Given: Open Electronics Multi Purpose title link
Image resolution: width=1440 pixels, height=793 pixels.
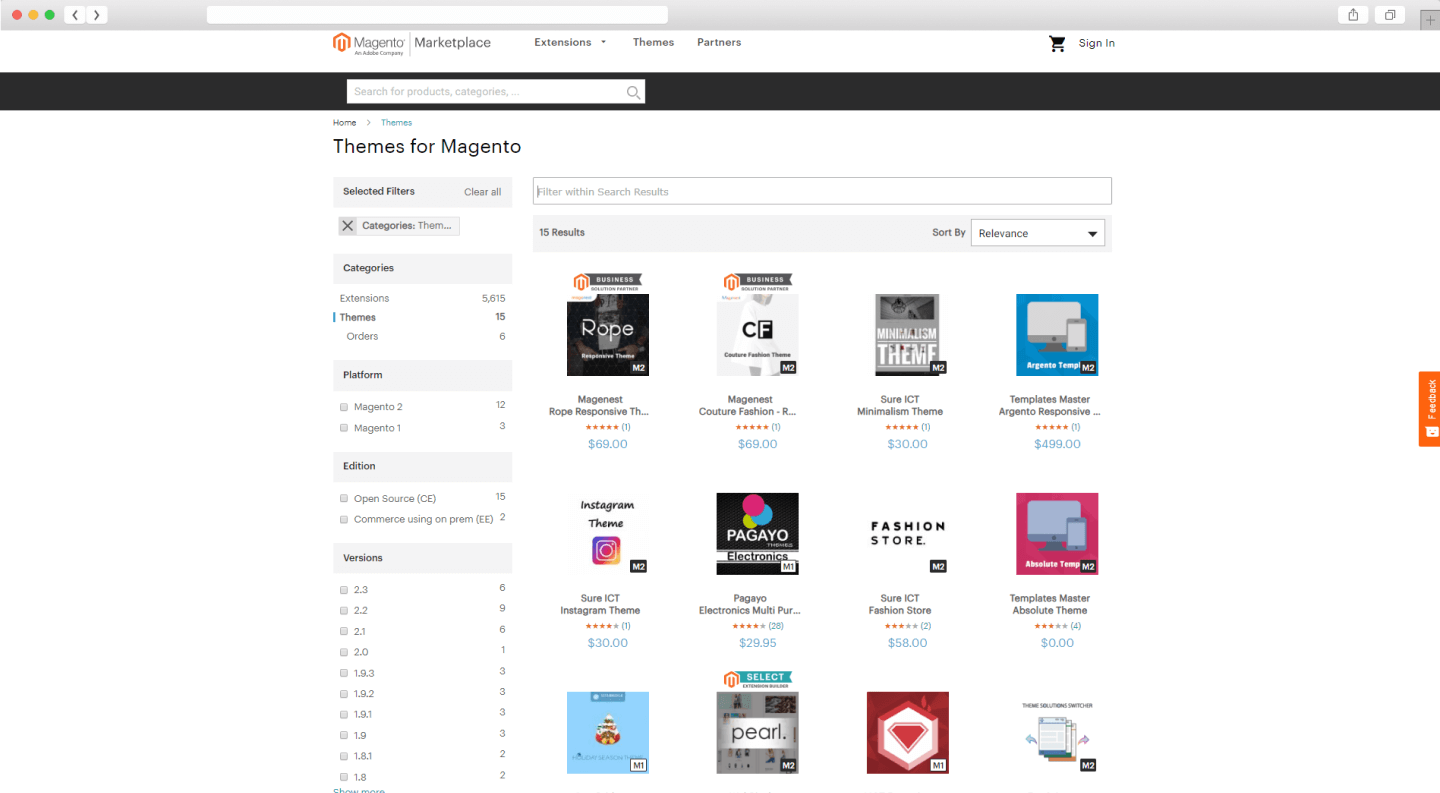Looking at the screenshot, I should click(750, 611).
